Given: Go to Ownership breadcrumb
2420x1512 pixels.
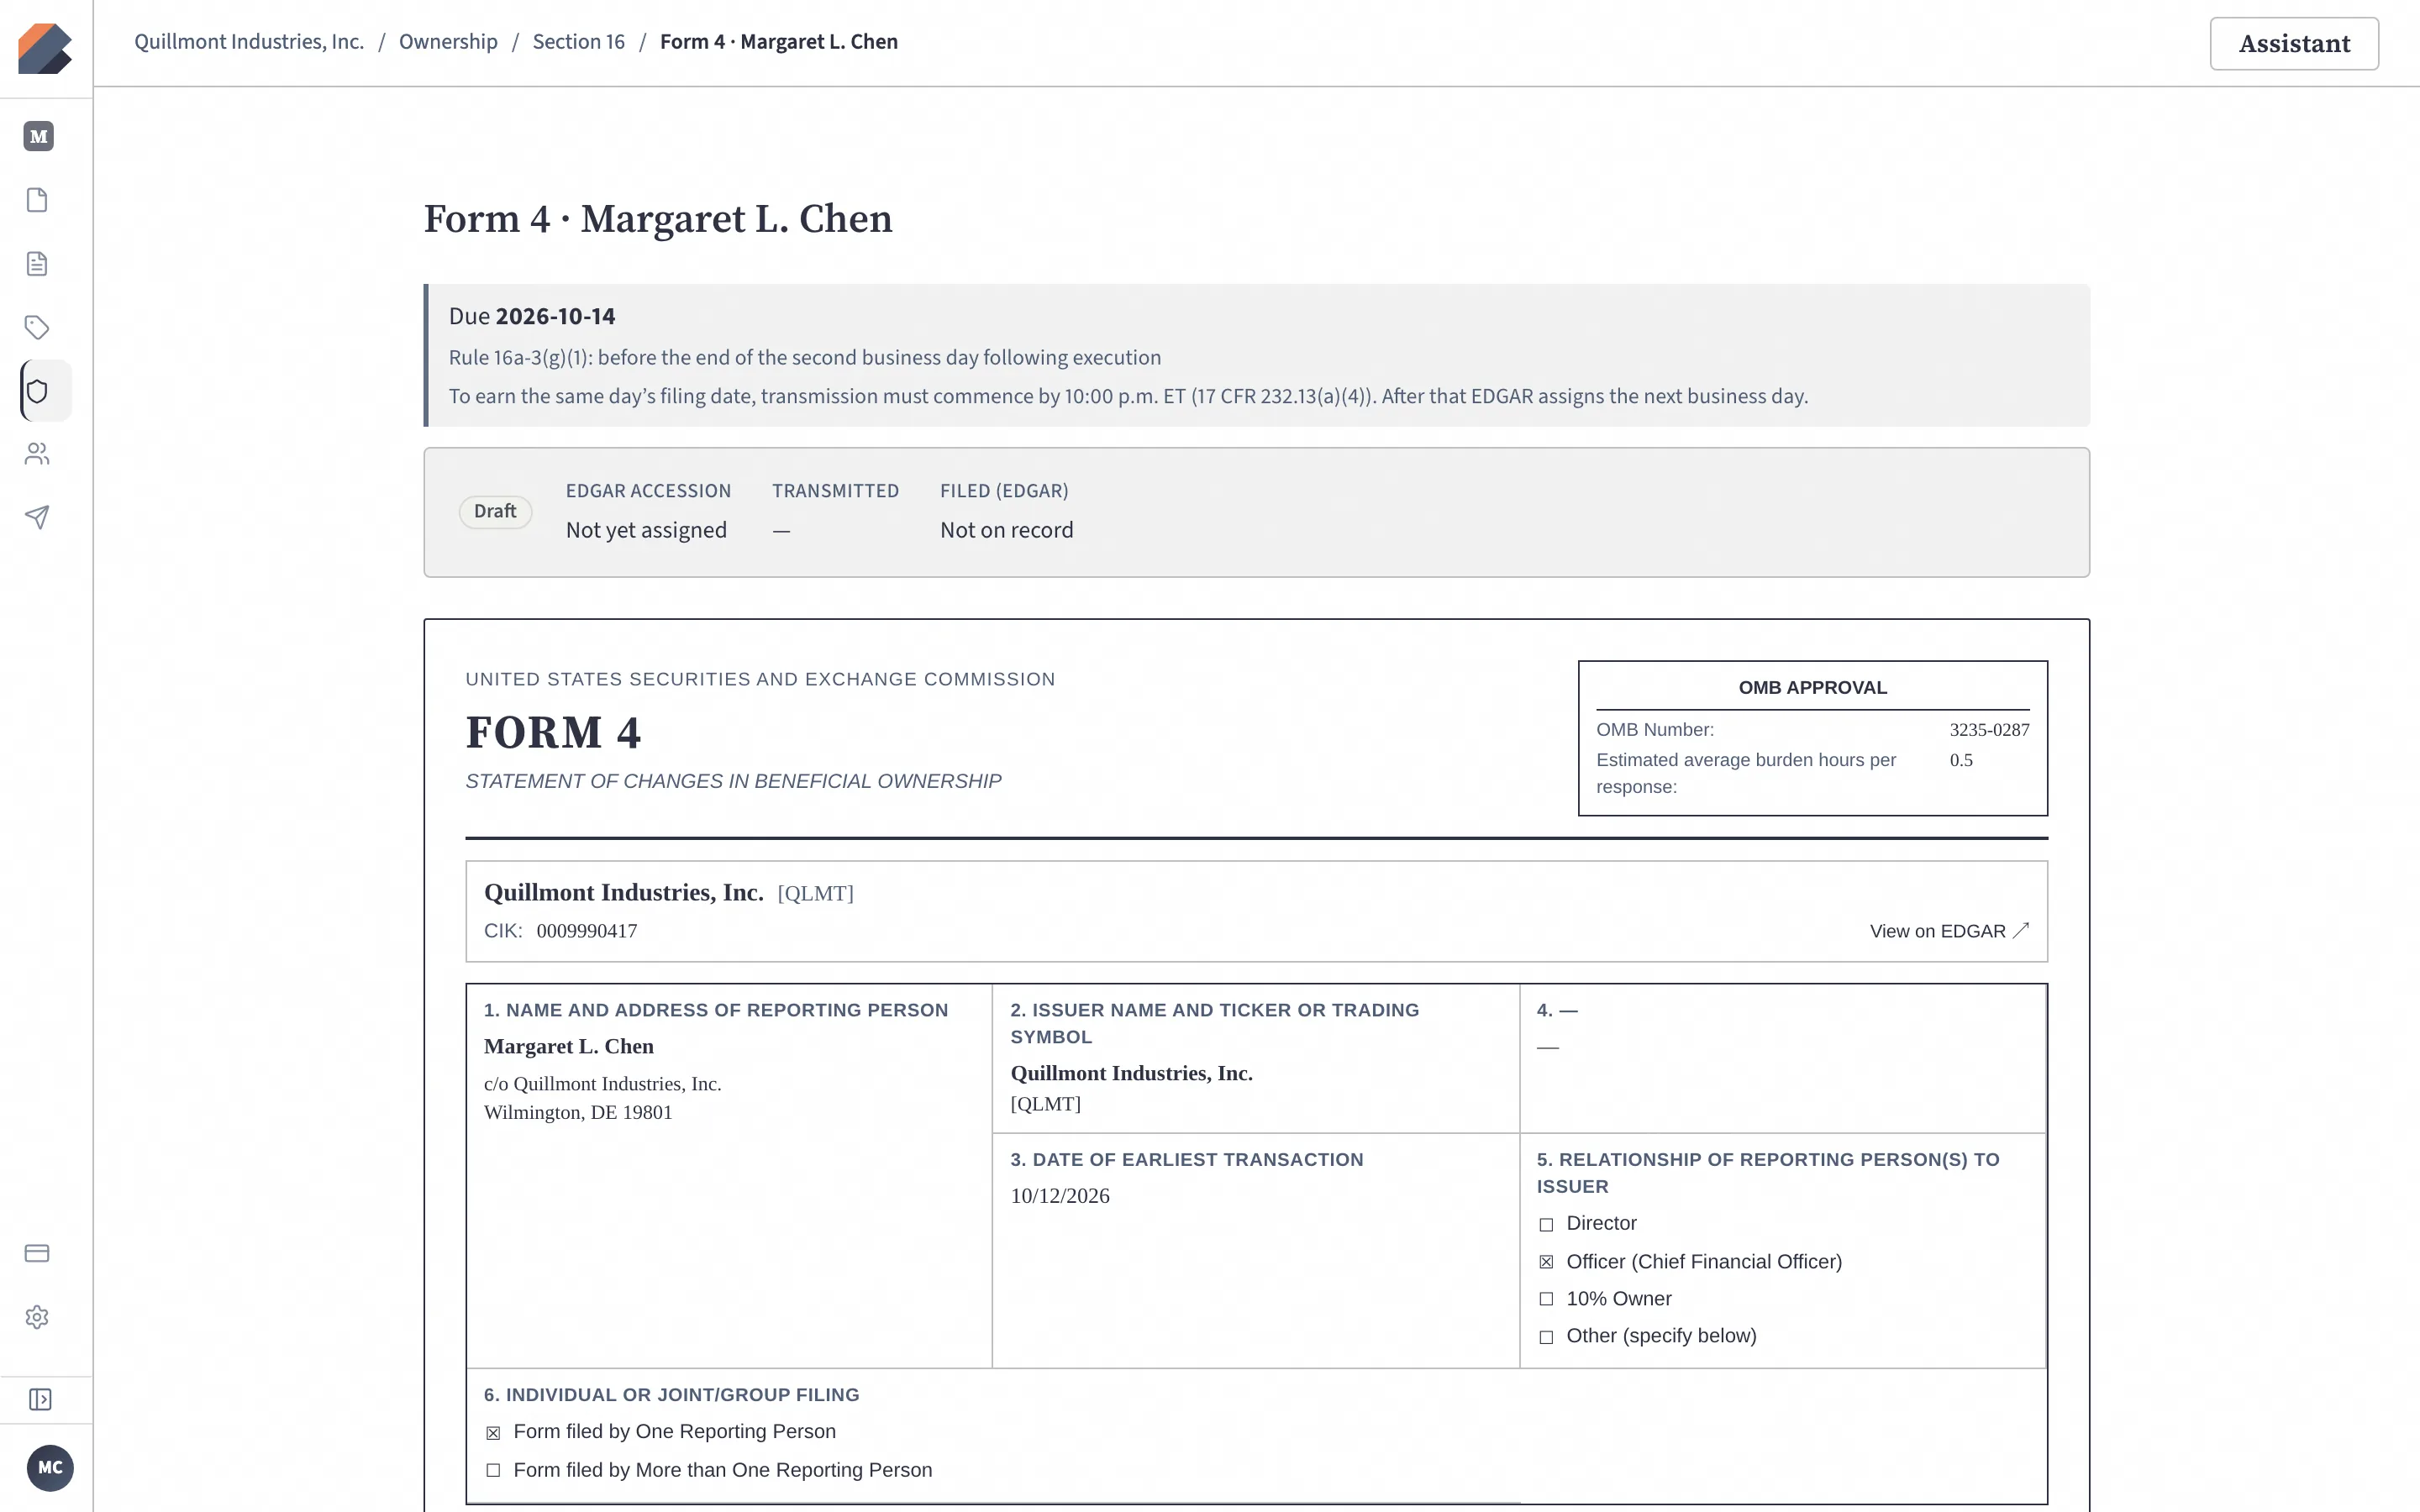Looking at the screenshot, I should 448,42.
